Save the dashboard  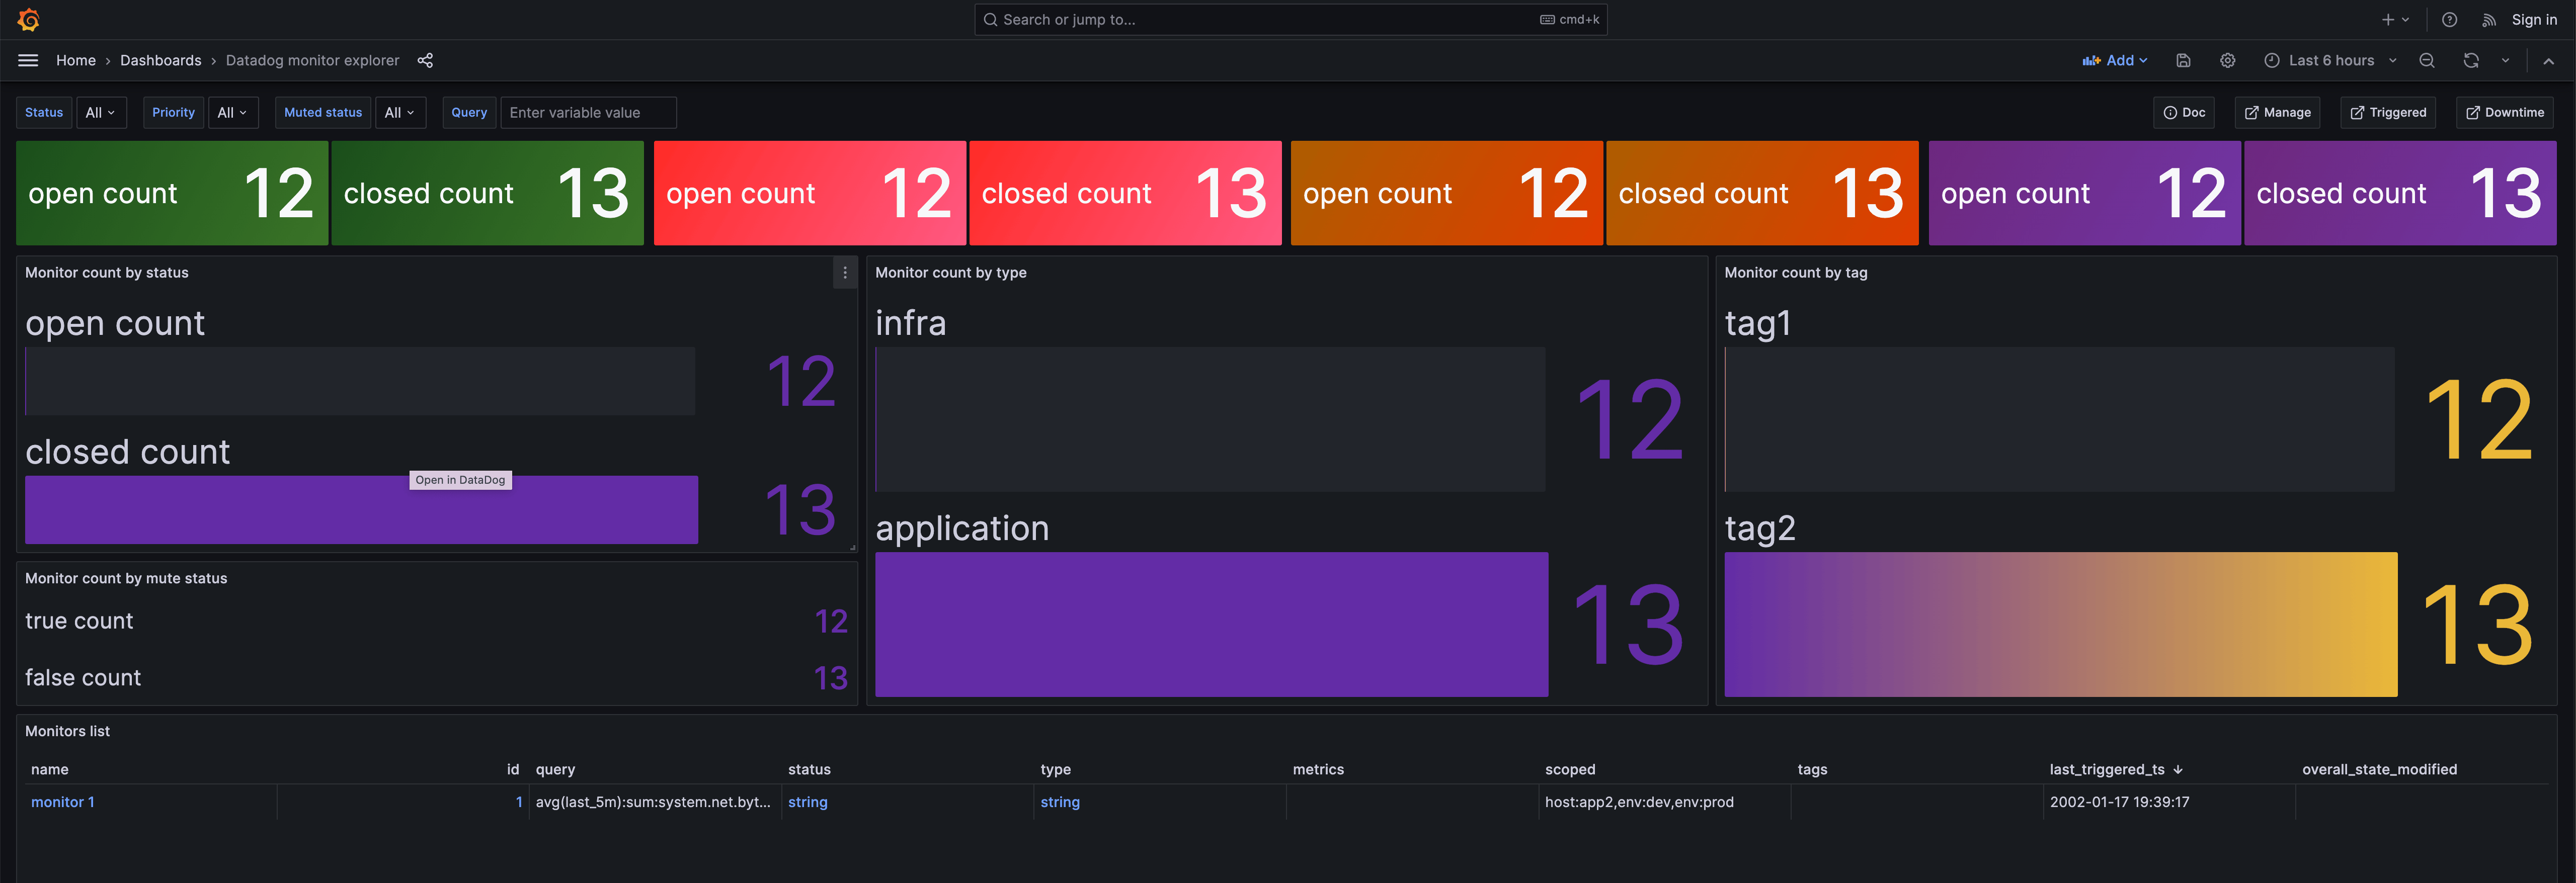pyautogui.click(x=2183, y=60)
